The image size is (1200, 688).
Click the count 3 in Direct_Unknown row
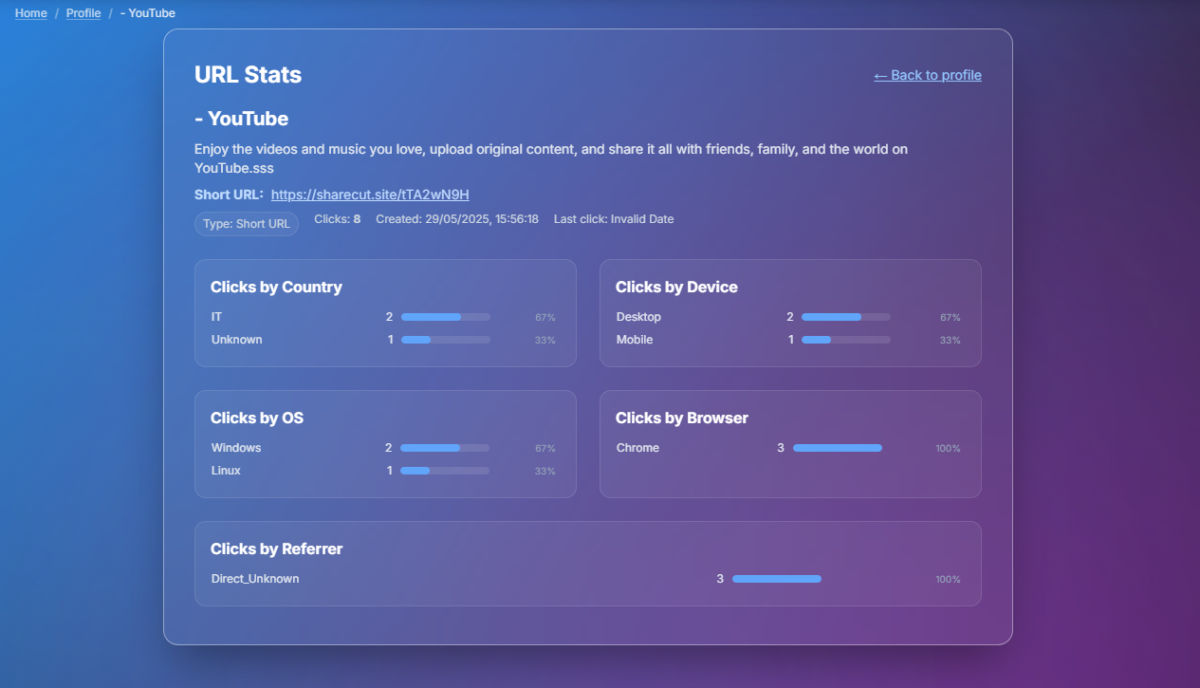coord(720,579)
